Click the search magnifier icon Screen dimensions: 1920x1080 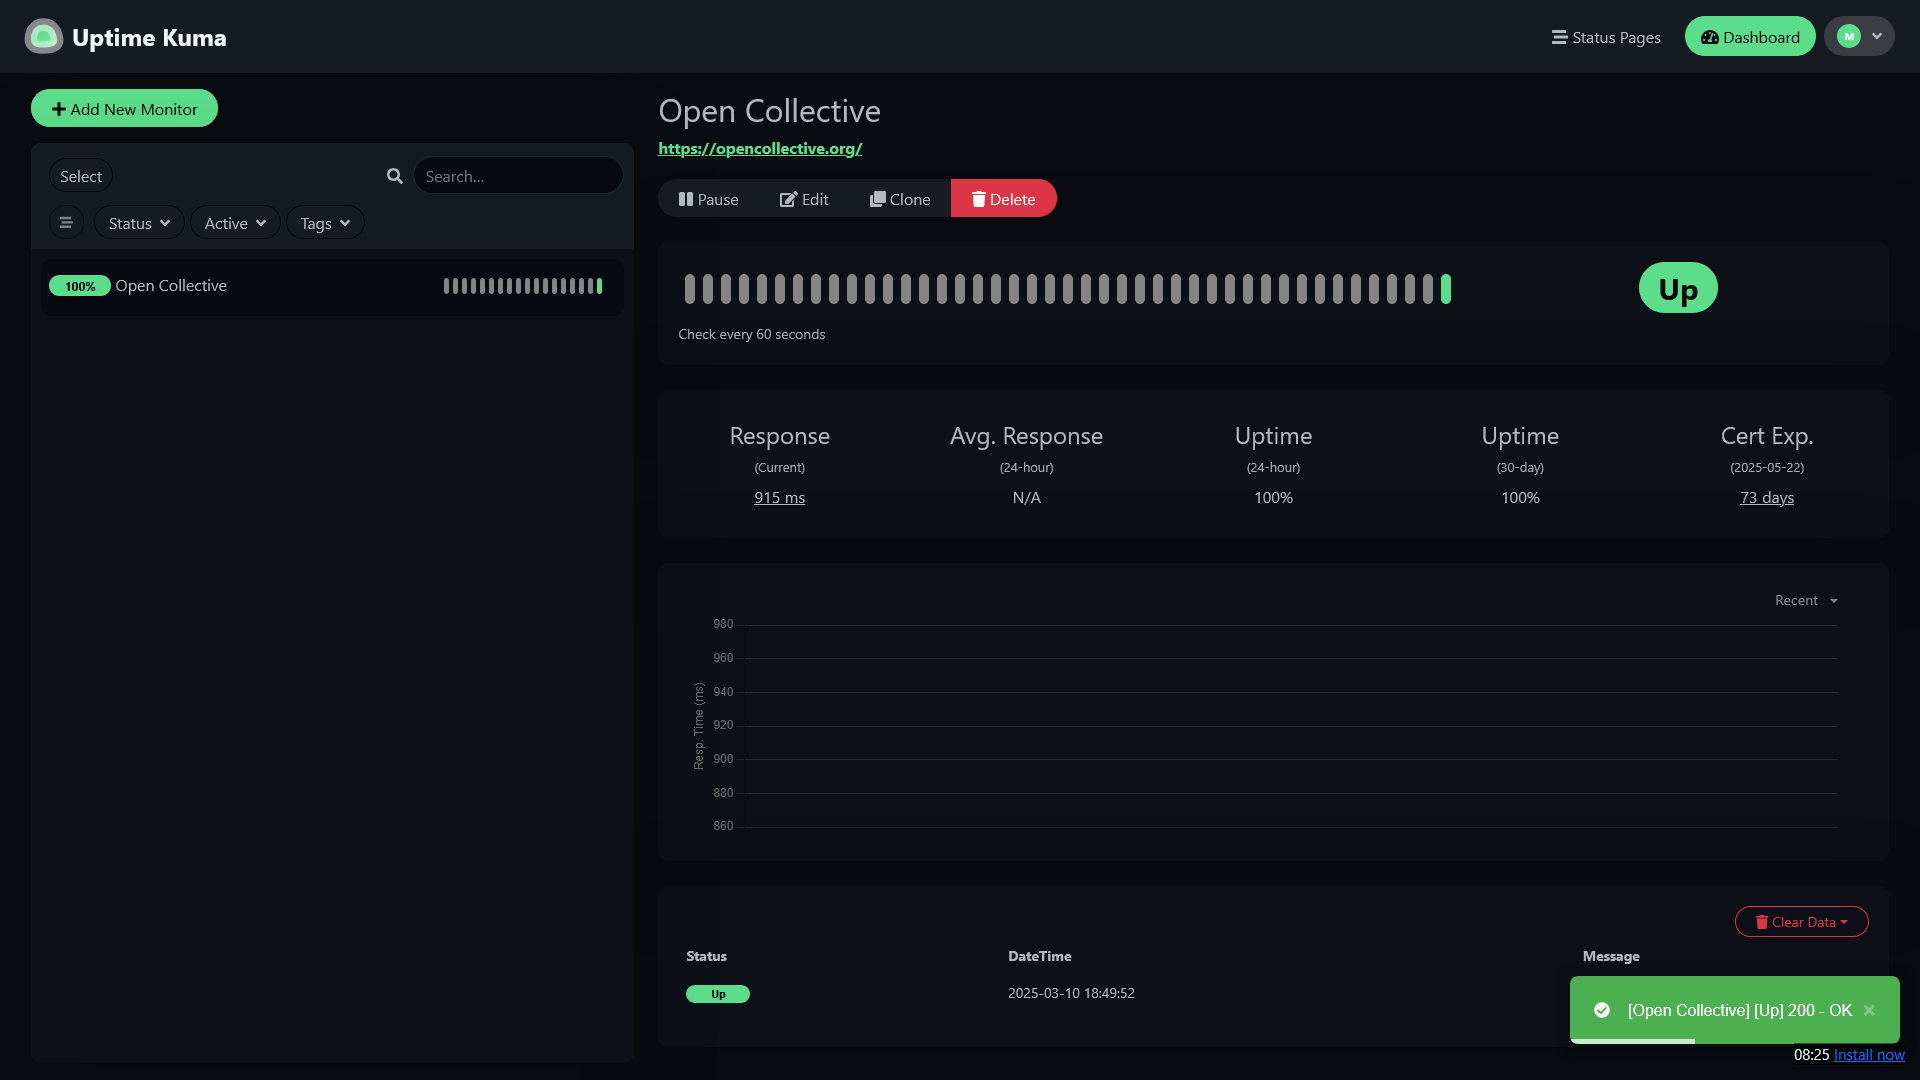[x=395, y=176]
